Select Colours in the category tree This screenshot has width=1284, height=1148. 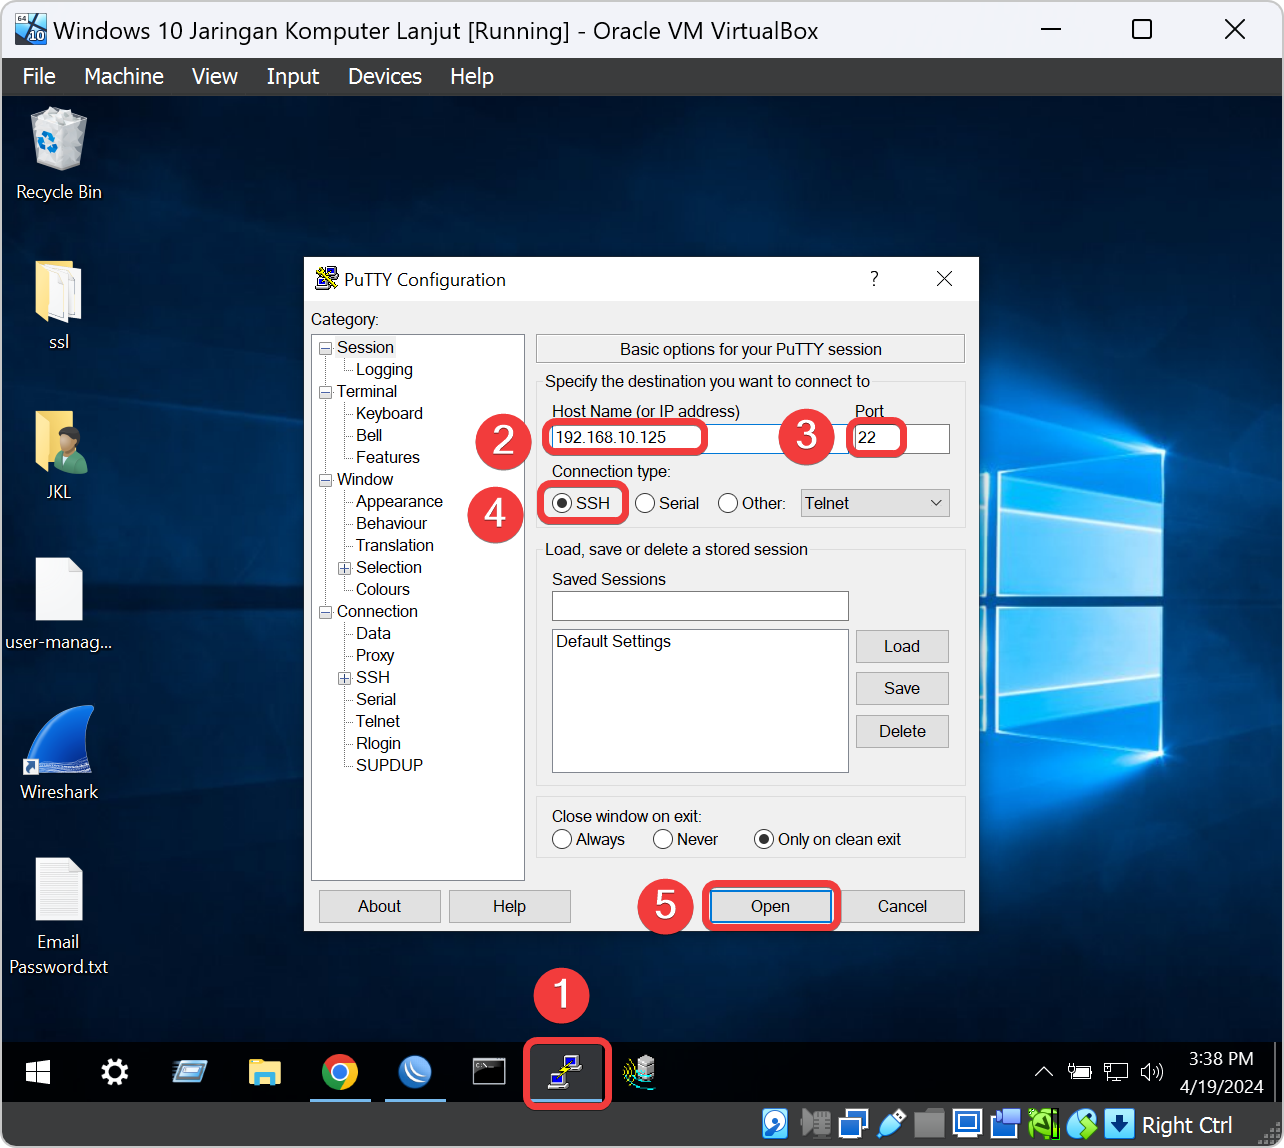point(383,589)
